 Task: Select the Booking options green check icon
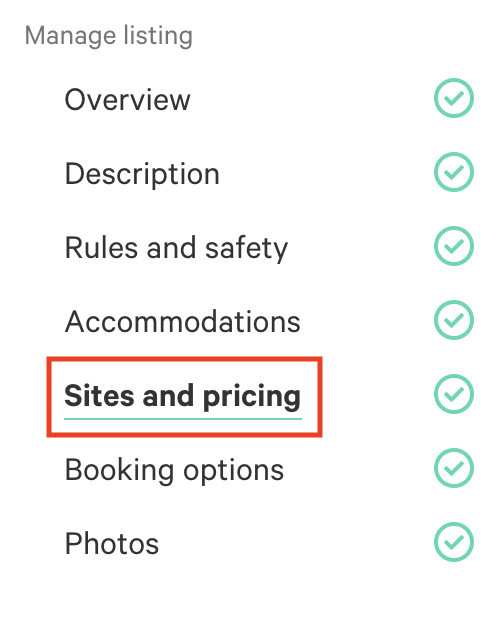point(453,468)
